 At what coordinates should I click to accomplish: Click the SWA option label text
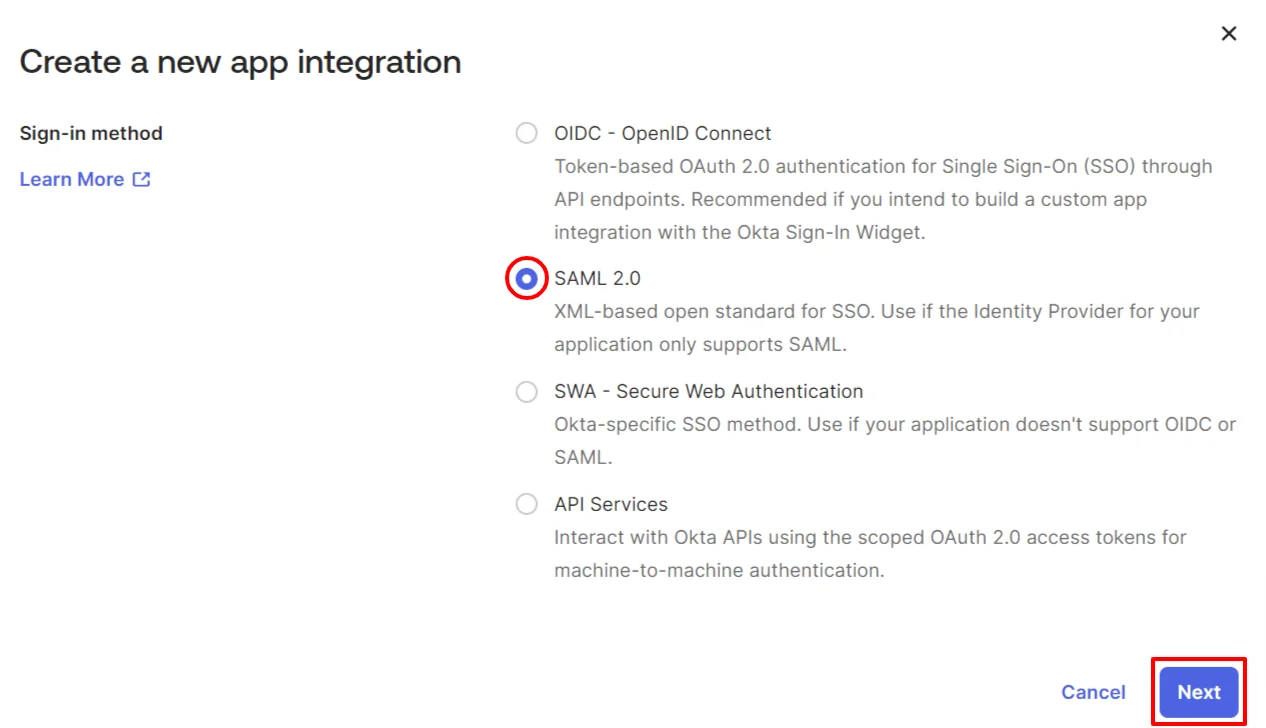(708, 391)
